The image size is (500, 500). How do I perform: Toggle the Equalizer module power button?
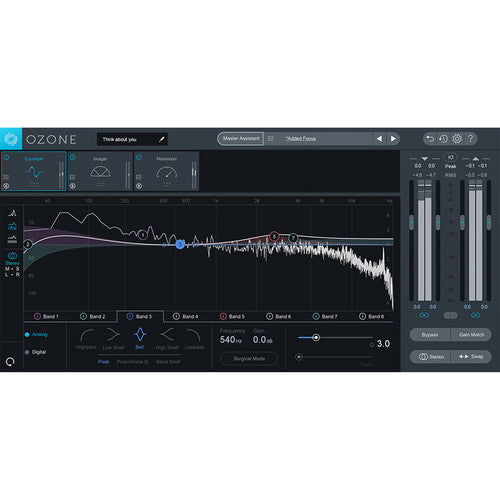tap(6, 157)
